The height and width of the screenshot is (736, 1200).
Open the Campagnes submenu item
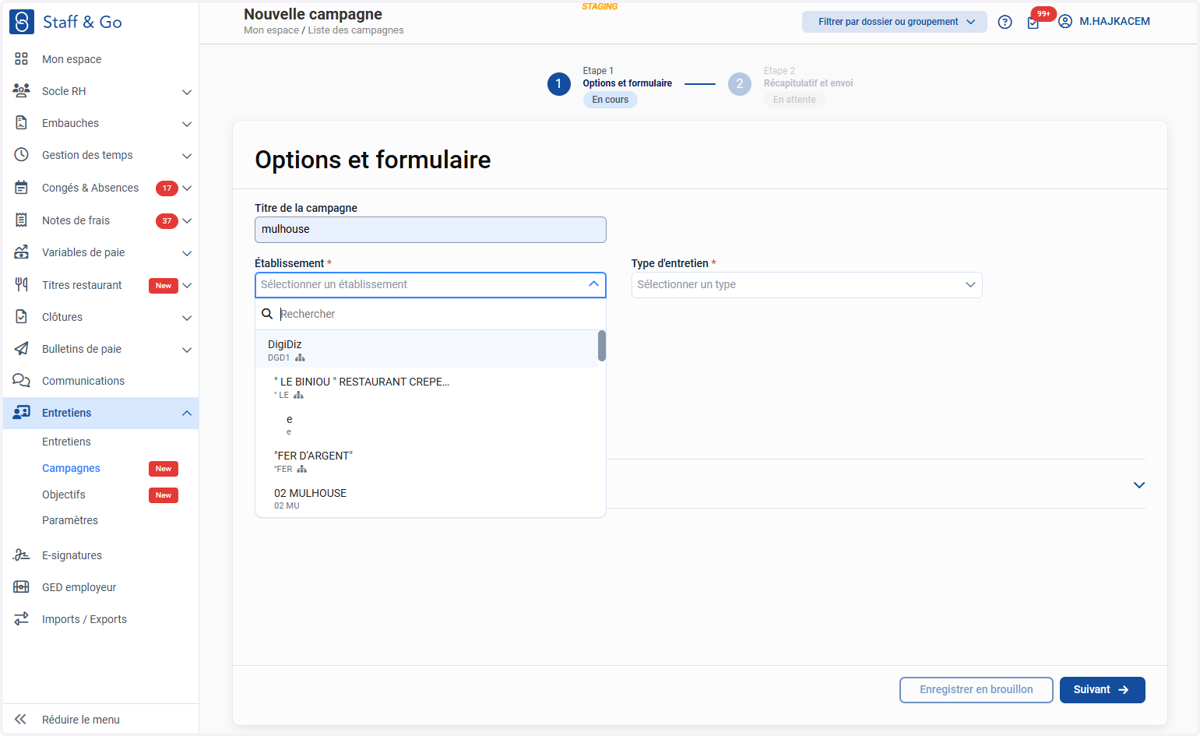coord(71,468)
